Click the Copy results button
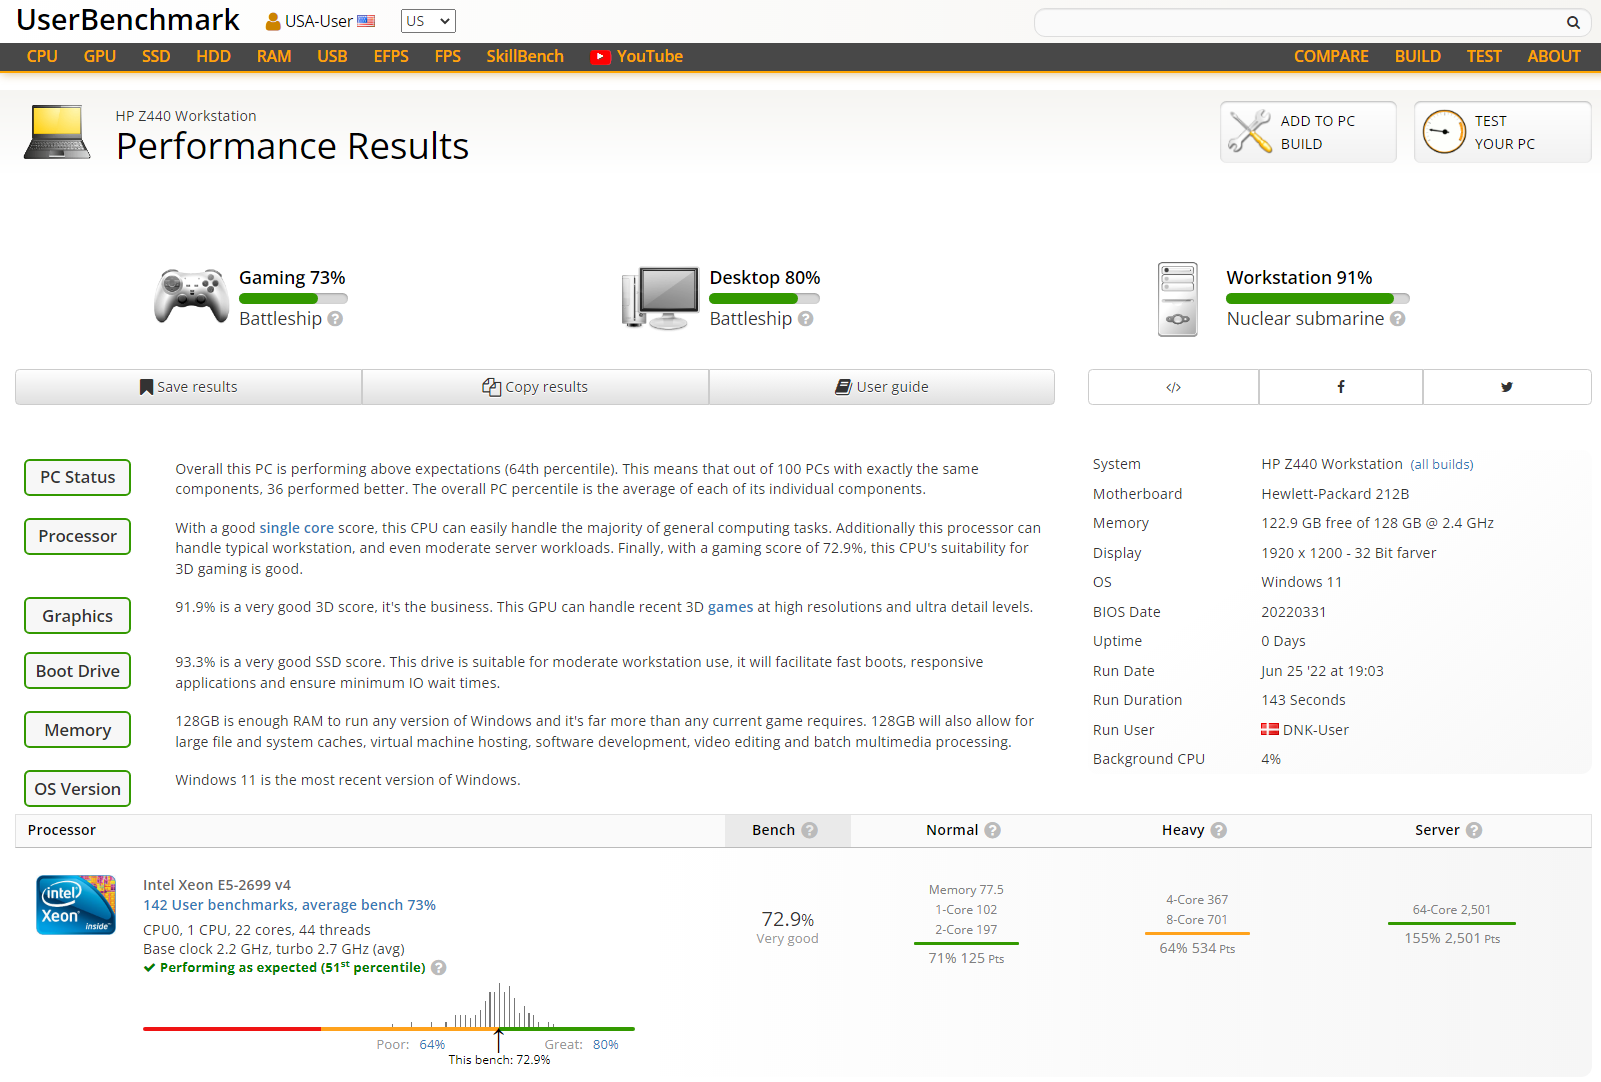This screenshot has height=1082, width=1601. 535,387
